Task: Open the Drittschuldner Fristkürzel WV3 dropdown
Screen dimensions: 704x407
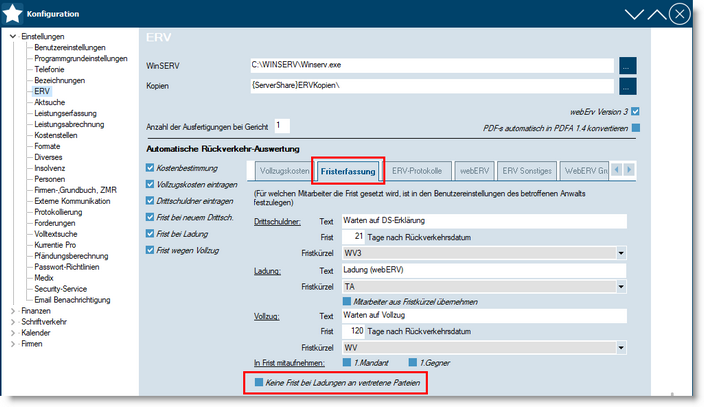Action: pos(622,253)
